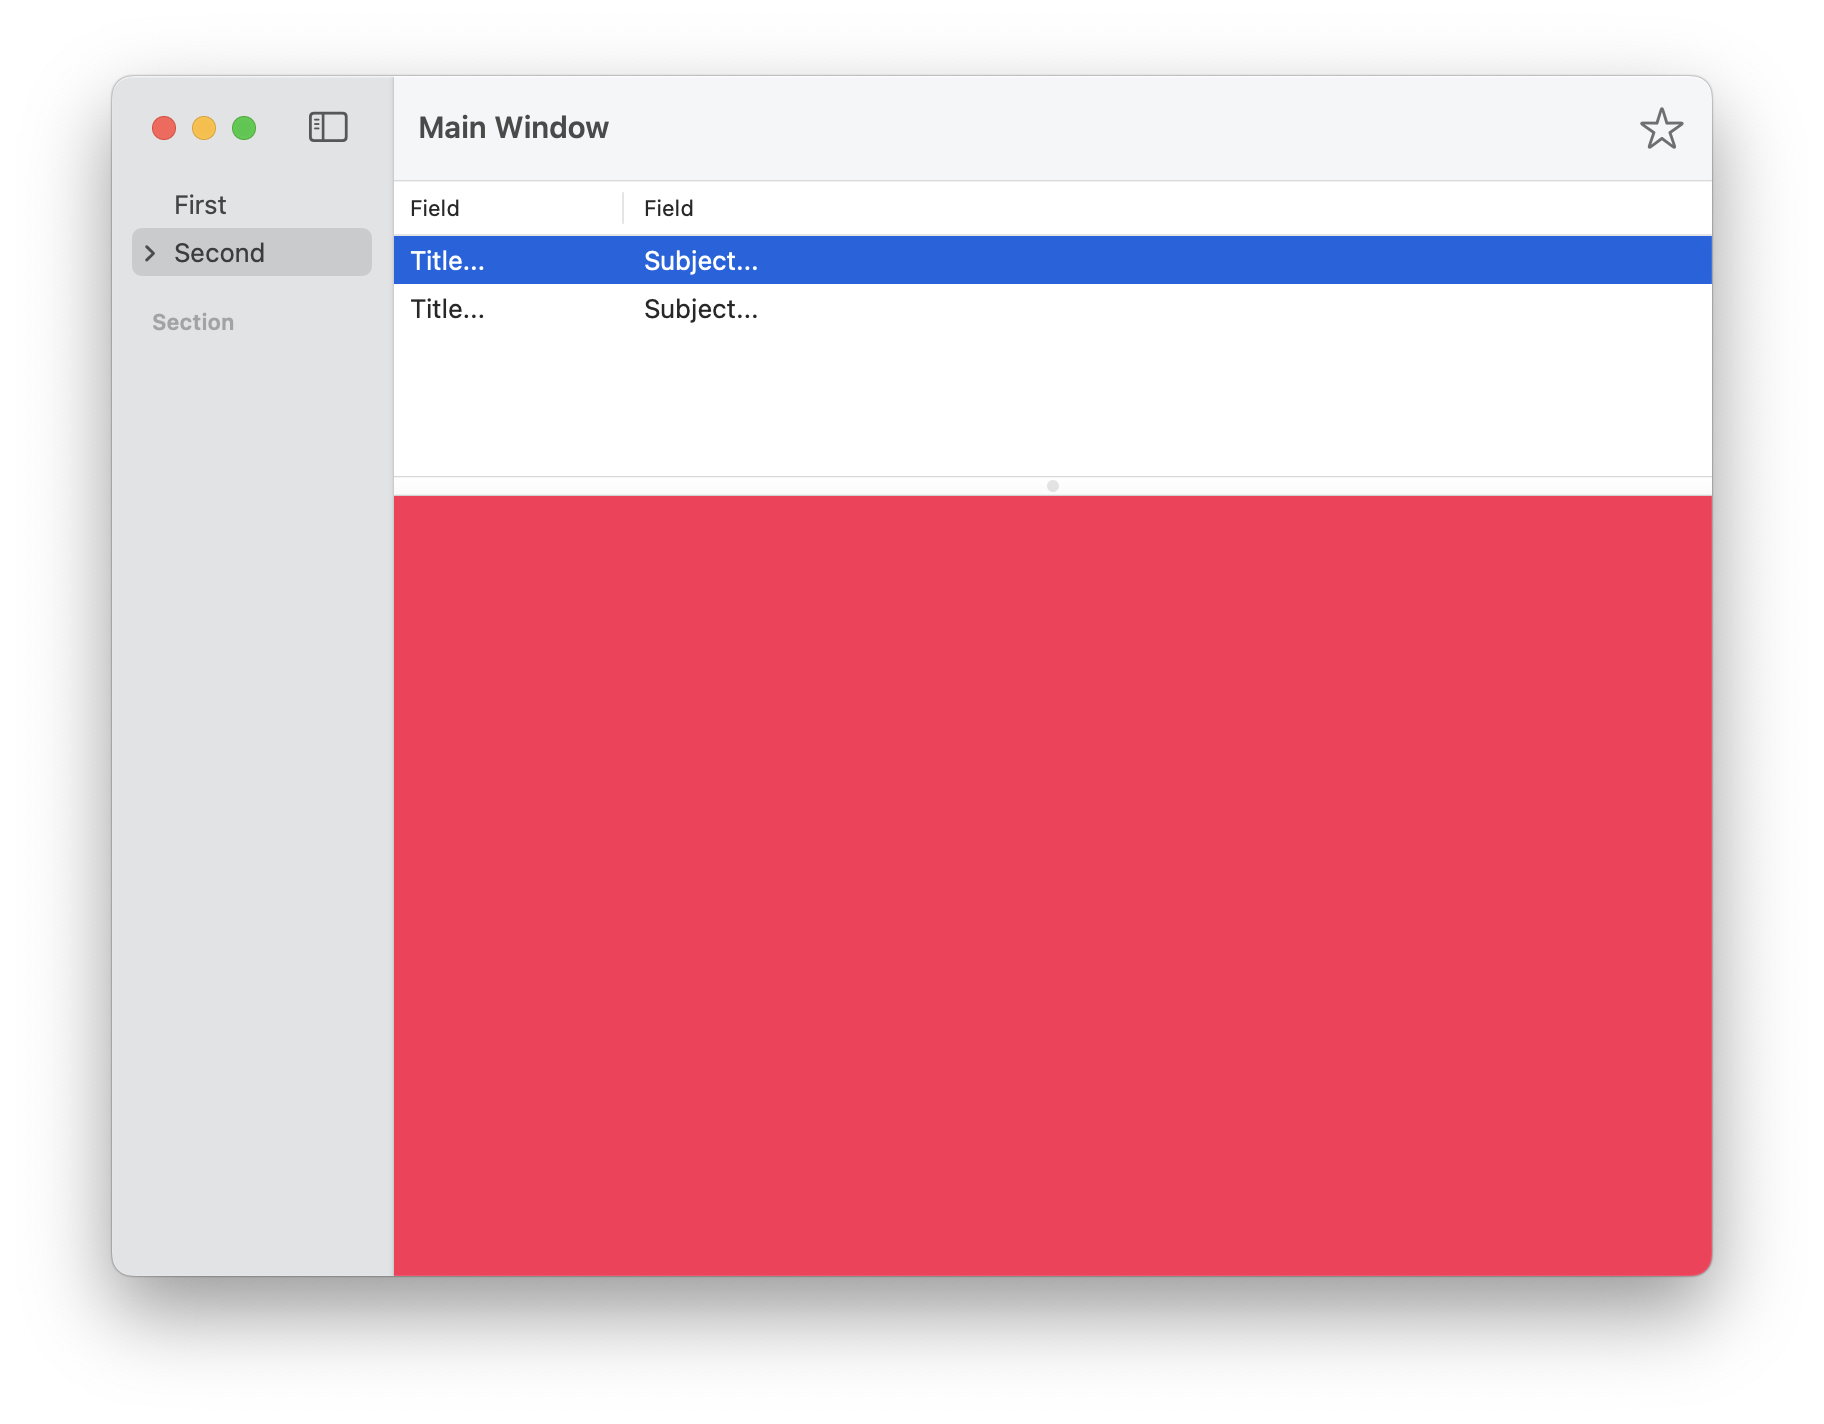The width and height of the screenshot is (1824, 1424).
Task: Click Title... in the highlighted row
Action: pyautogui.click(x=447, y=261)
